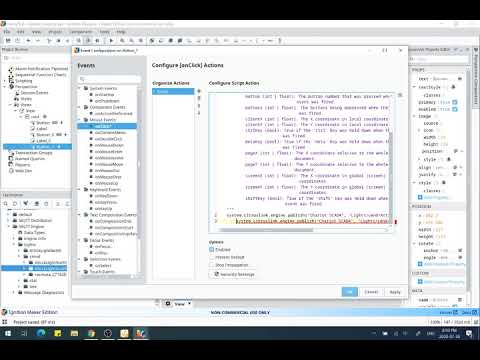Click the Cancel button in the dialog
Screen dimensions: 480x360
(x=371, y=292)
